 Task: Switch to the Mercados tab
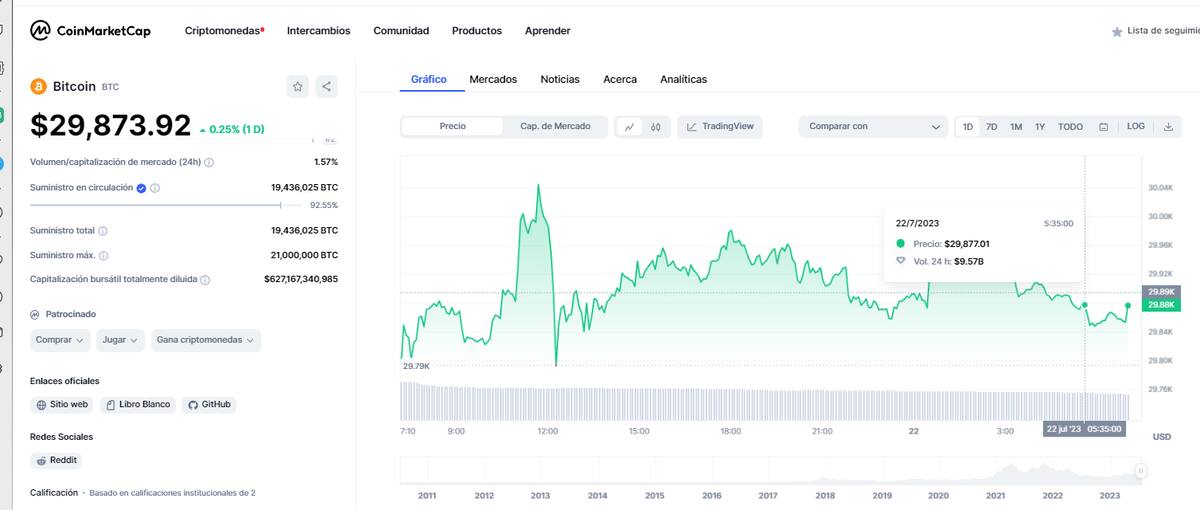pyautogui.click(x=493, y=79)
